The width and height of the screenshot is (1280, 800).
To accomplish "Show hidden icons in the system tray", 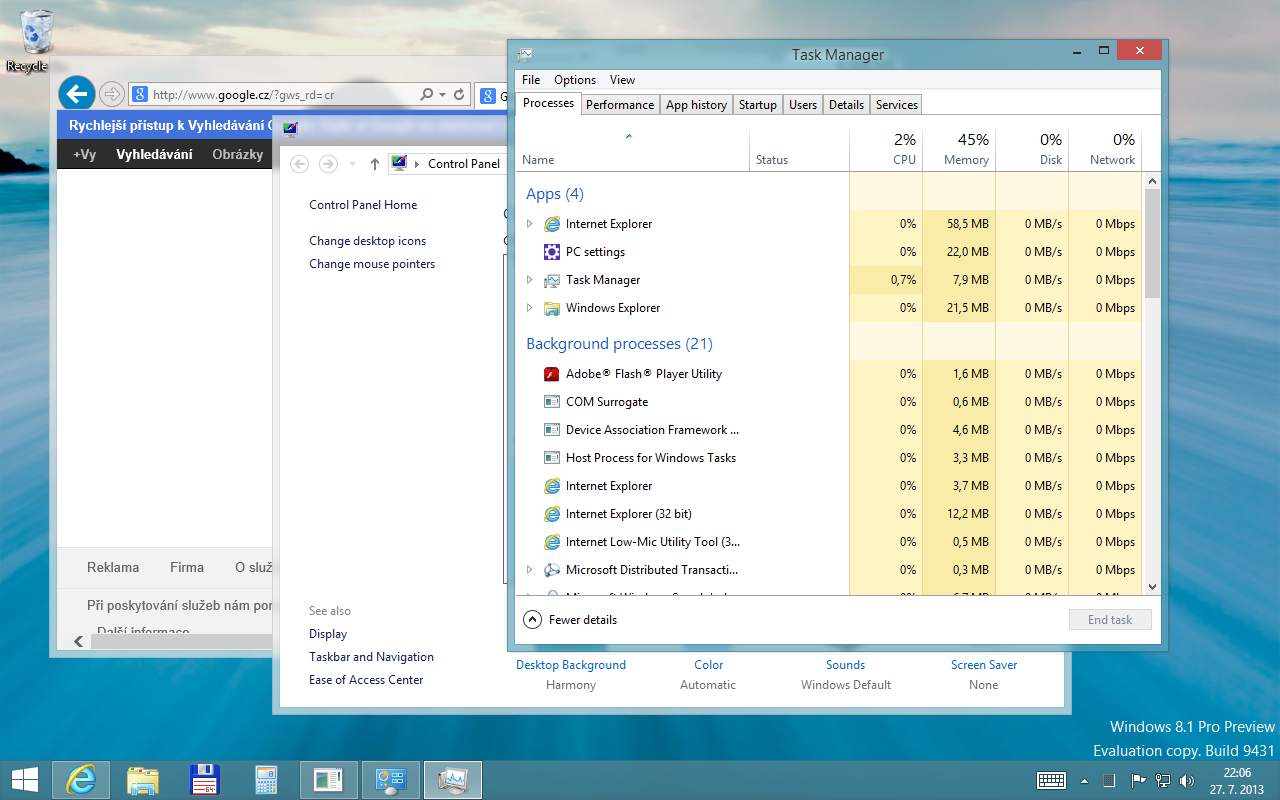I will 1084,780.
